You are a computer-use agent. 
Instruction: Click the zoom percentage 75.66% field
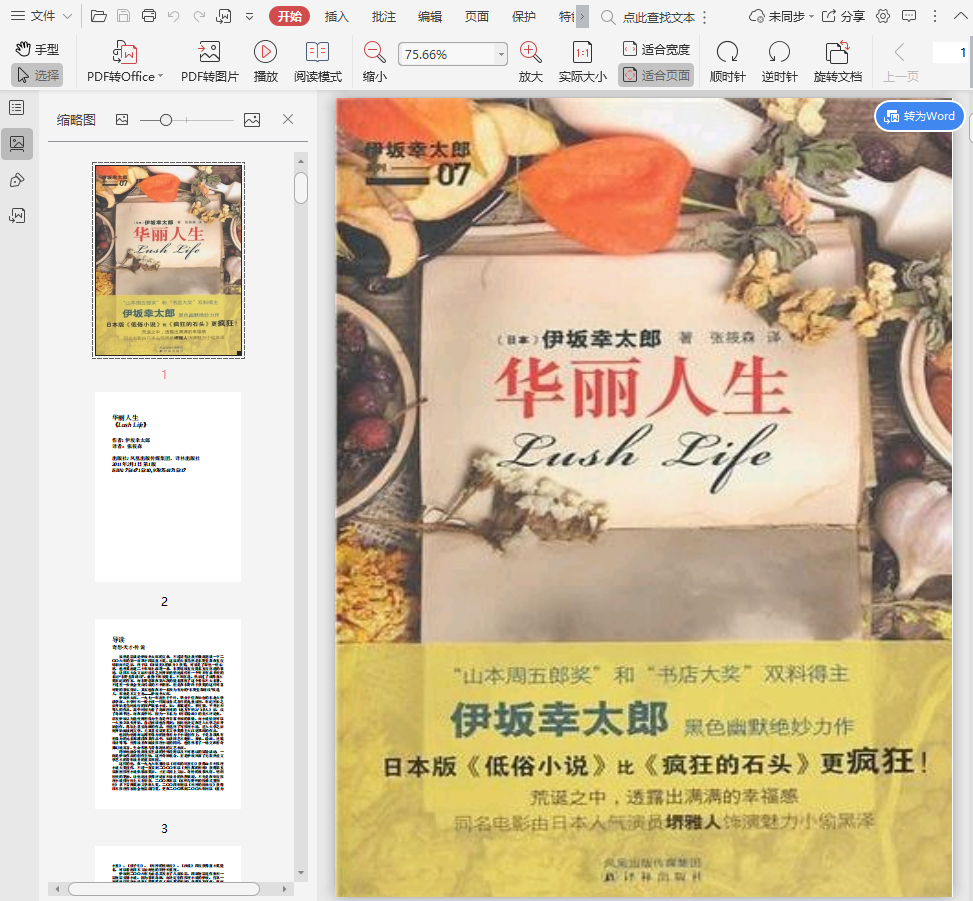click(447, 55)
